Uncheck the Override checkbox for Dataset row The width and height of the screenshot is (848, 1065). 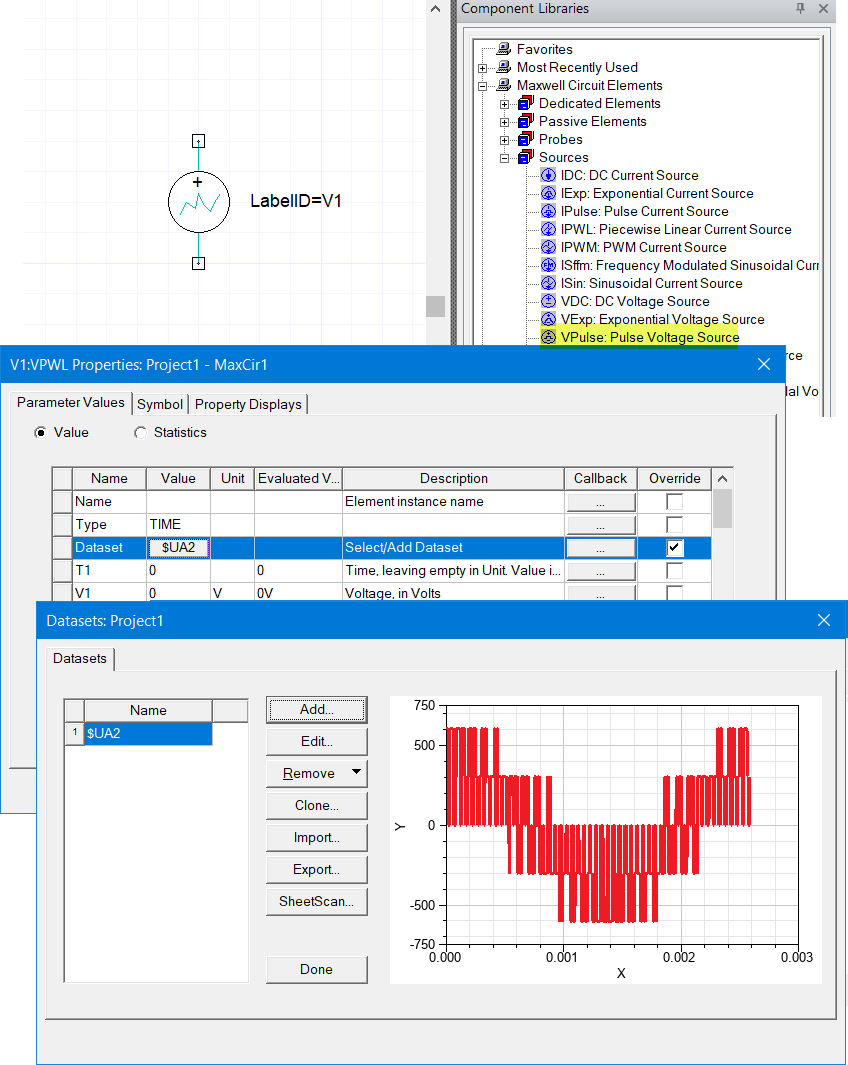point(675,547)
